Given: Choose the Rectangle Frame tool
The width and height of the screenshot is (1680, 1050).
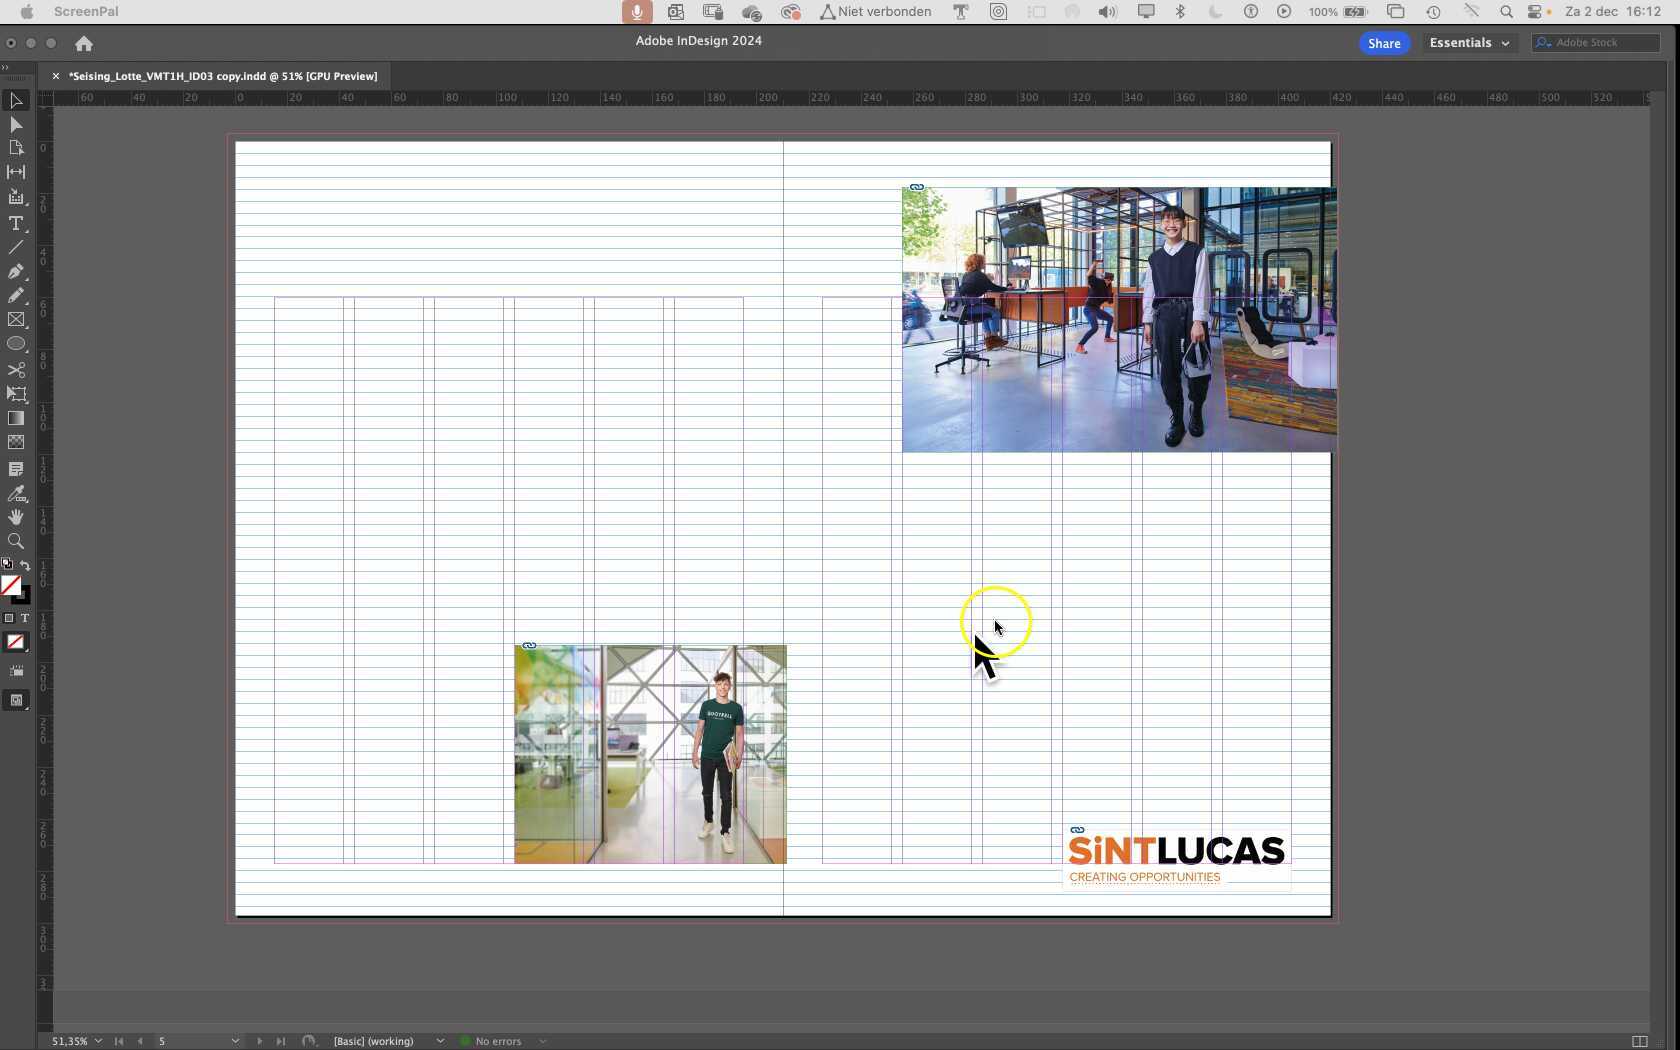Looking at the screenshot, I should (x=16, y=320).
